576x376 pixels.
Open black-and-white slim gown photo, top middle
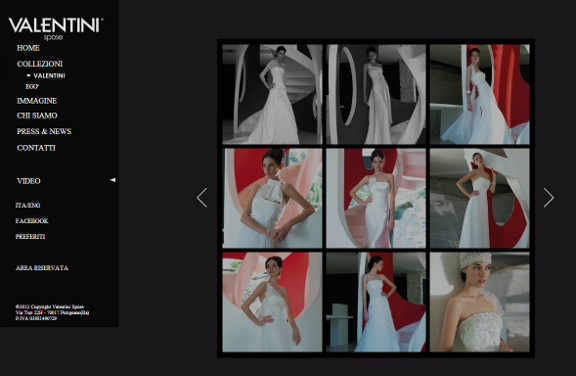coord(376,94)
